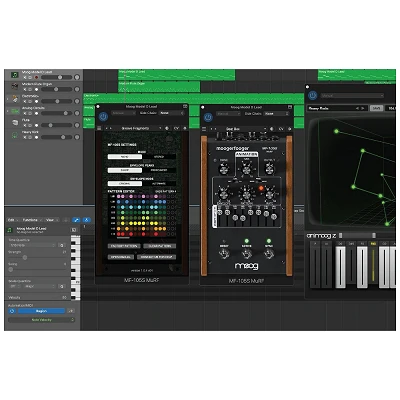Viewport: 400px width, 400px height.
Task: Toggle power on middle MF-105S plugin window
Action: 208,117
